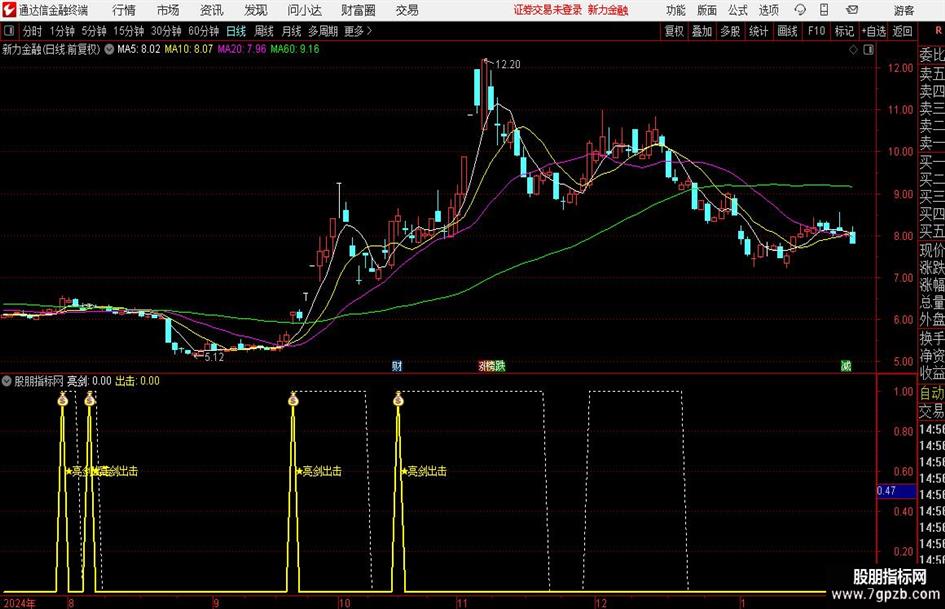This screenshot has width=945, height=609.
Task: Click the 5.12 low price label
Action: point(214,357)
